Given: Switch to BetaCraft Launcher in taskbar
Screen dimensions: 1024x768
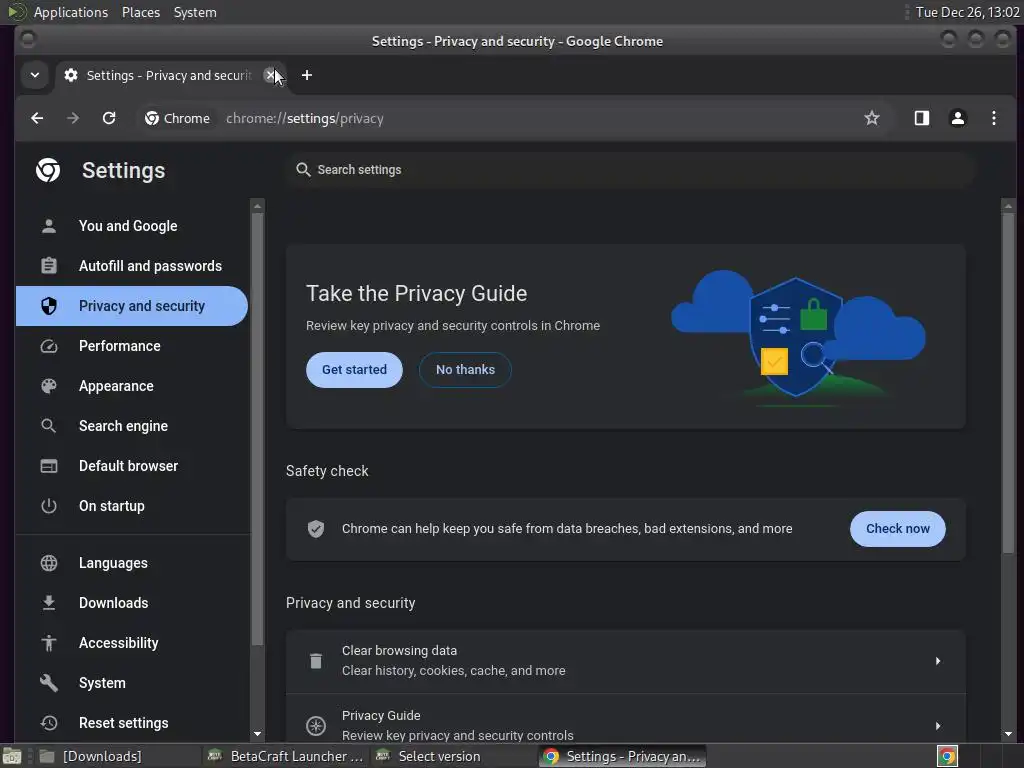Looking at the screenshot, I should pos(286,756).
